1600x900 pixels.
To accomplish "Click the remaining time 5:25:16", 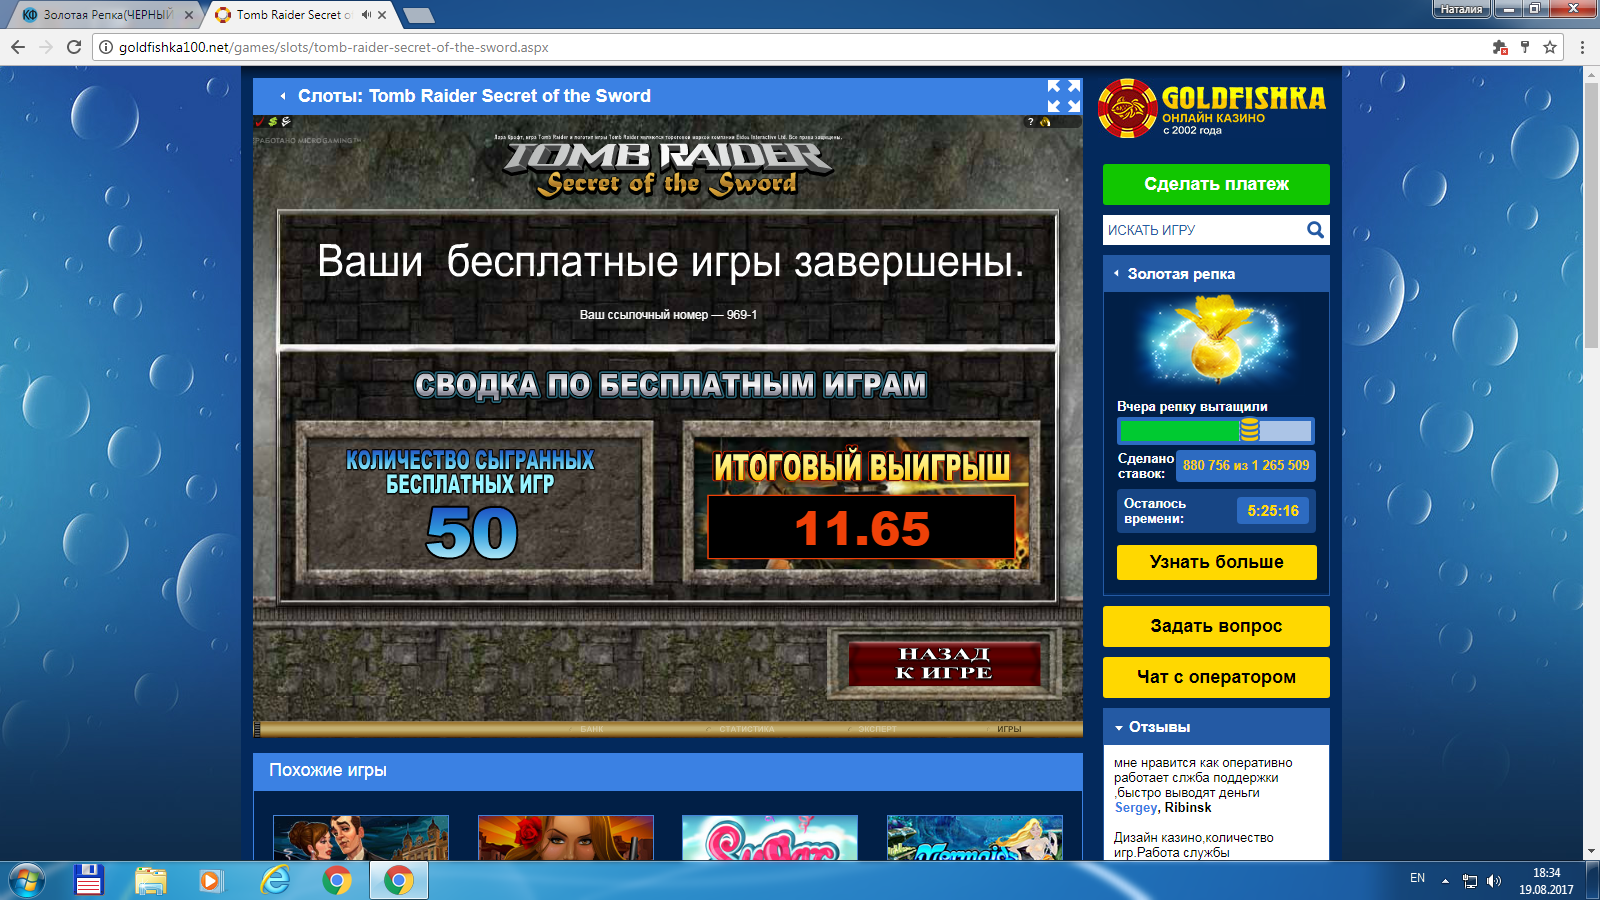I will click(x=1273, y=511).
